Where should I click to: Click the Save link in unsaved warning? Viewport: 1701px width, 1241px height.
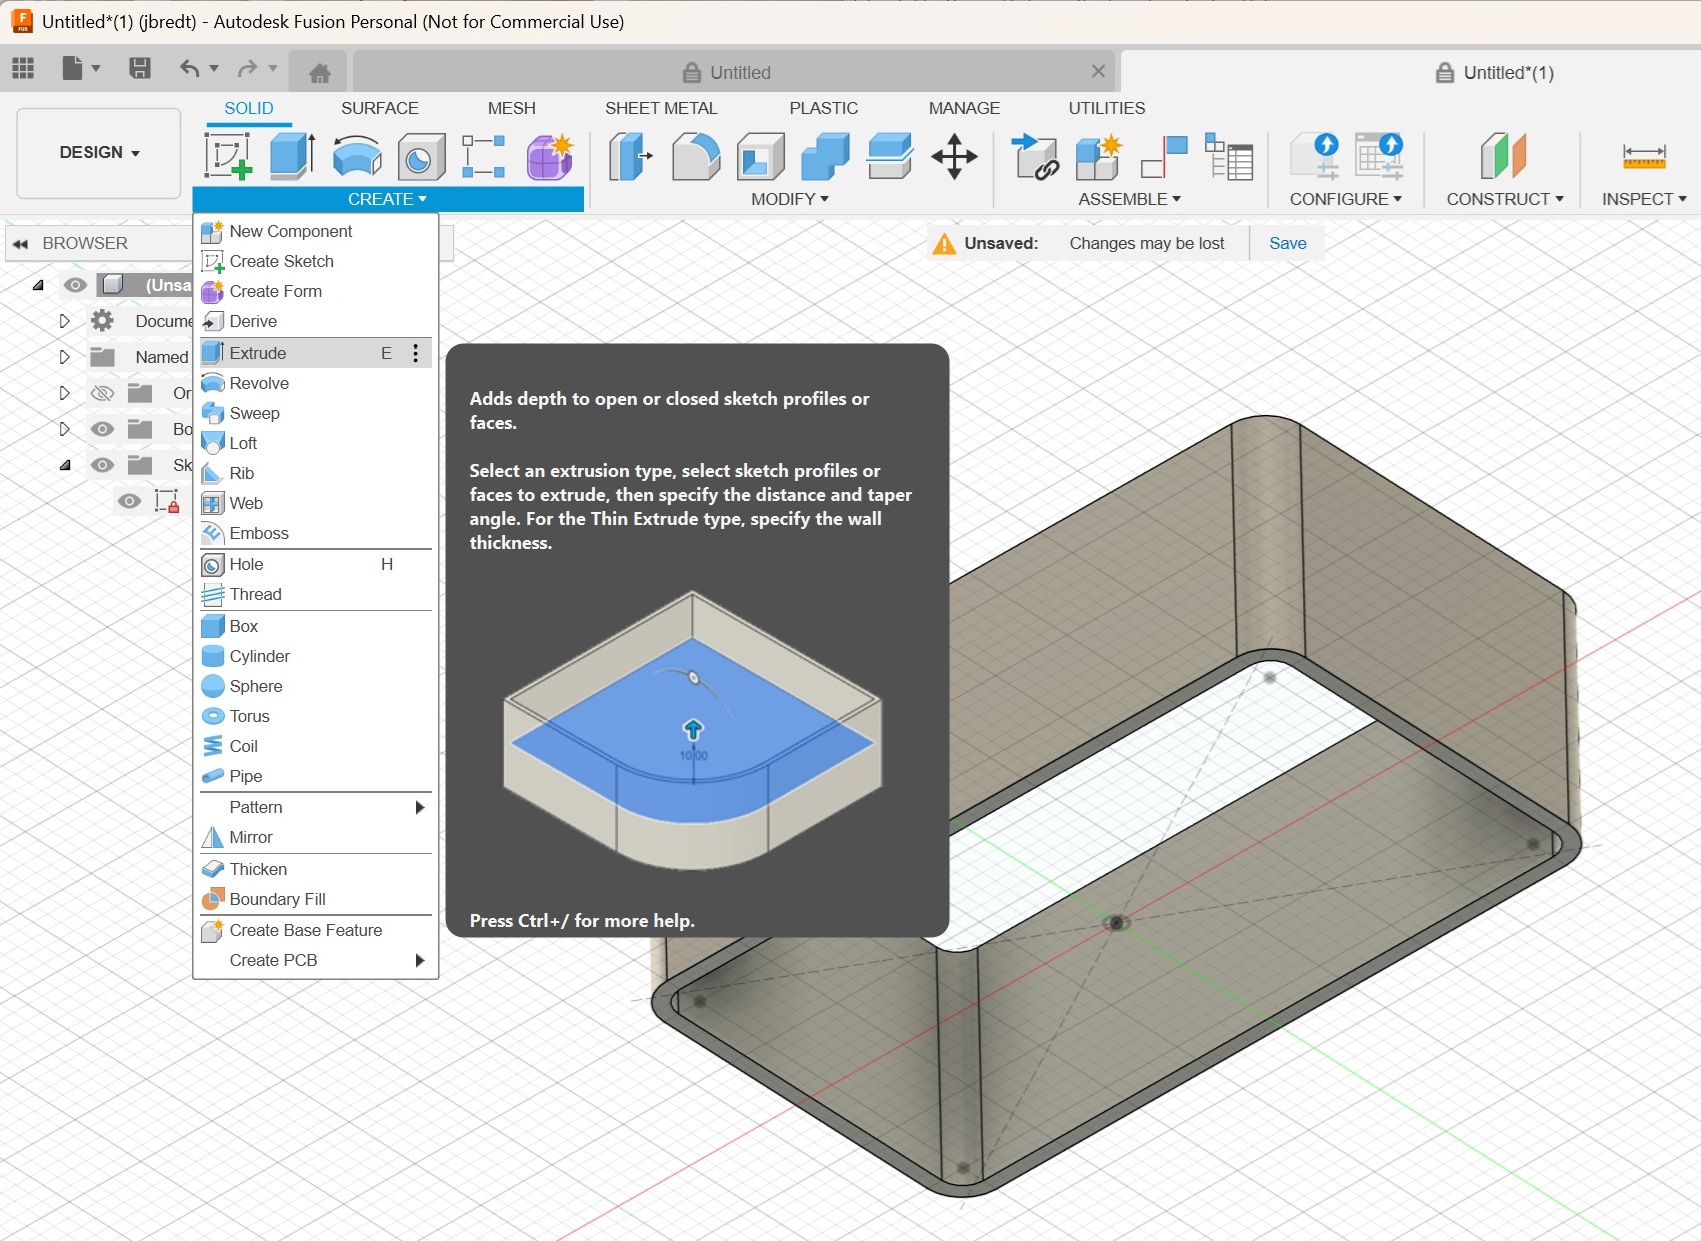tap(1287, 243)
